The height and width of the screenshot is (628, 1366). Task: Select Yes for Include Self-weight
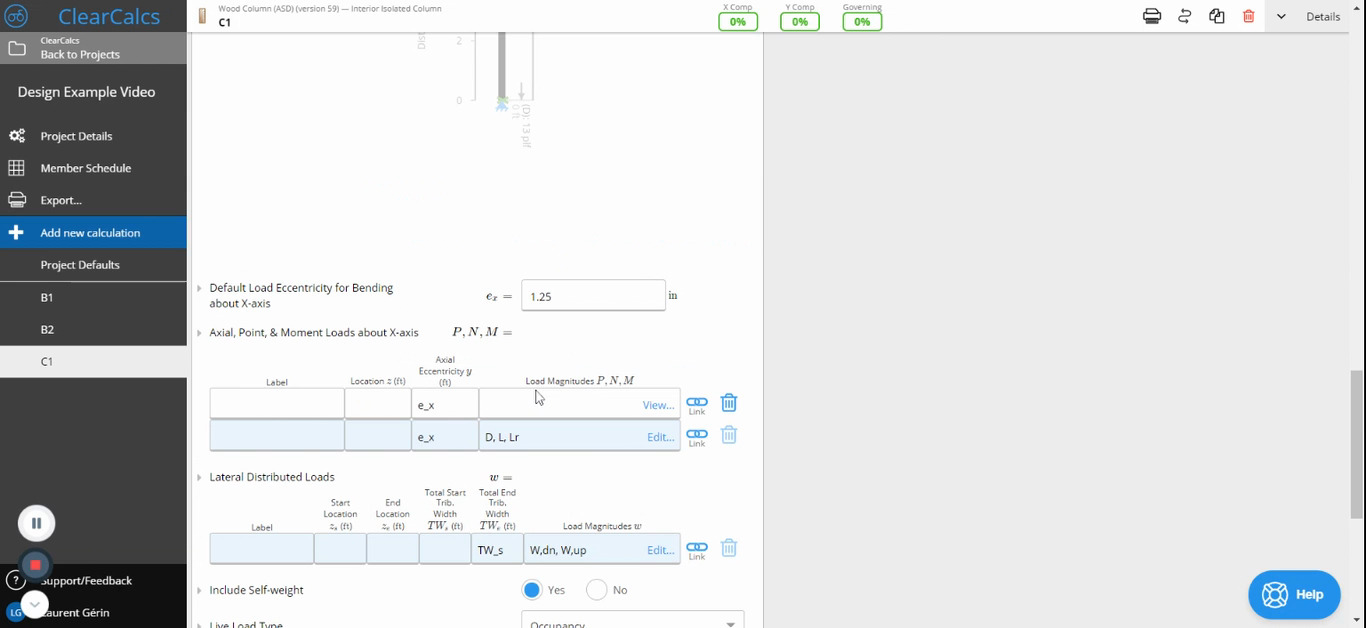tap(532, 590)
